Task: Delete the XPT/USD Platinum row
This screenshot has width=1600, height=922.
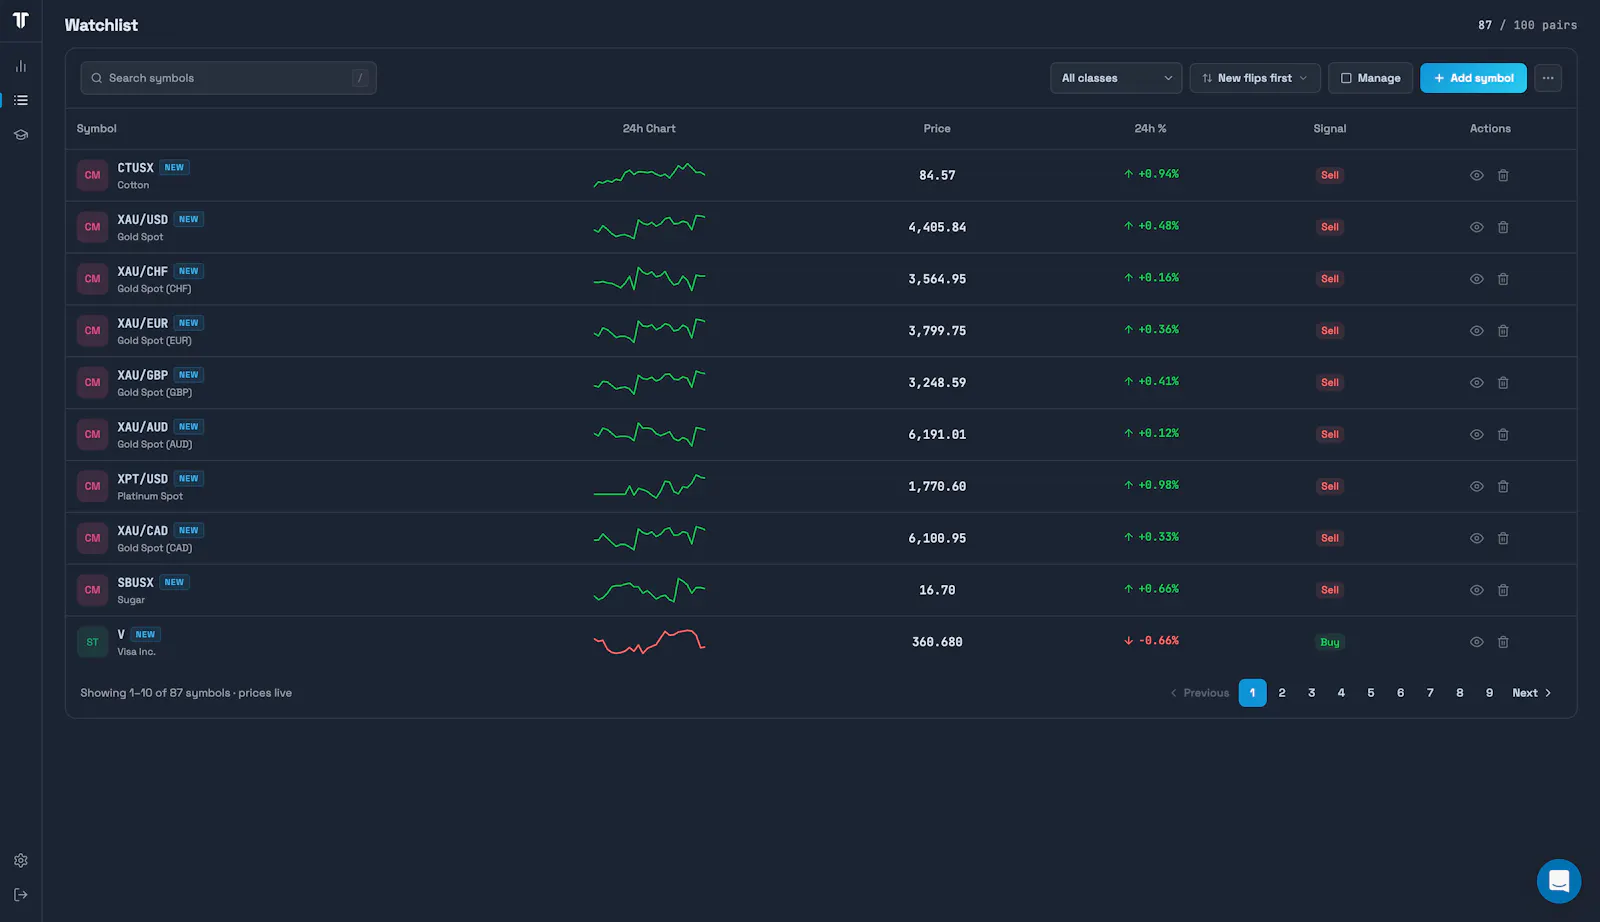Action: [x=1503, y=486]
